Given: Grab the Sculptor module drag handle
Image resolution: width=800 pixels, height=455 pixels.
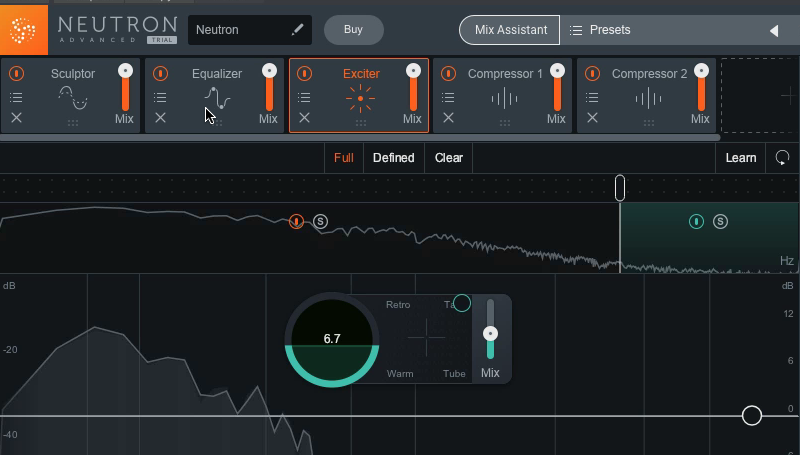Looking at the screenshot, I should pyautogui.click(x=72, y=123).
